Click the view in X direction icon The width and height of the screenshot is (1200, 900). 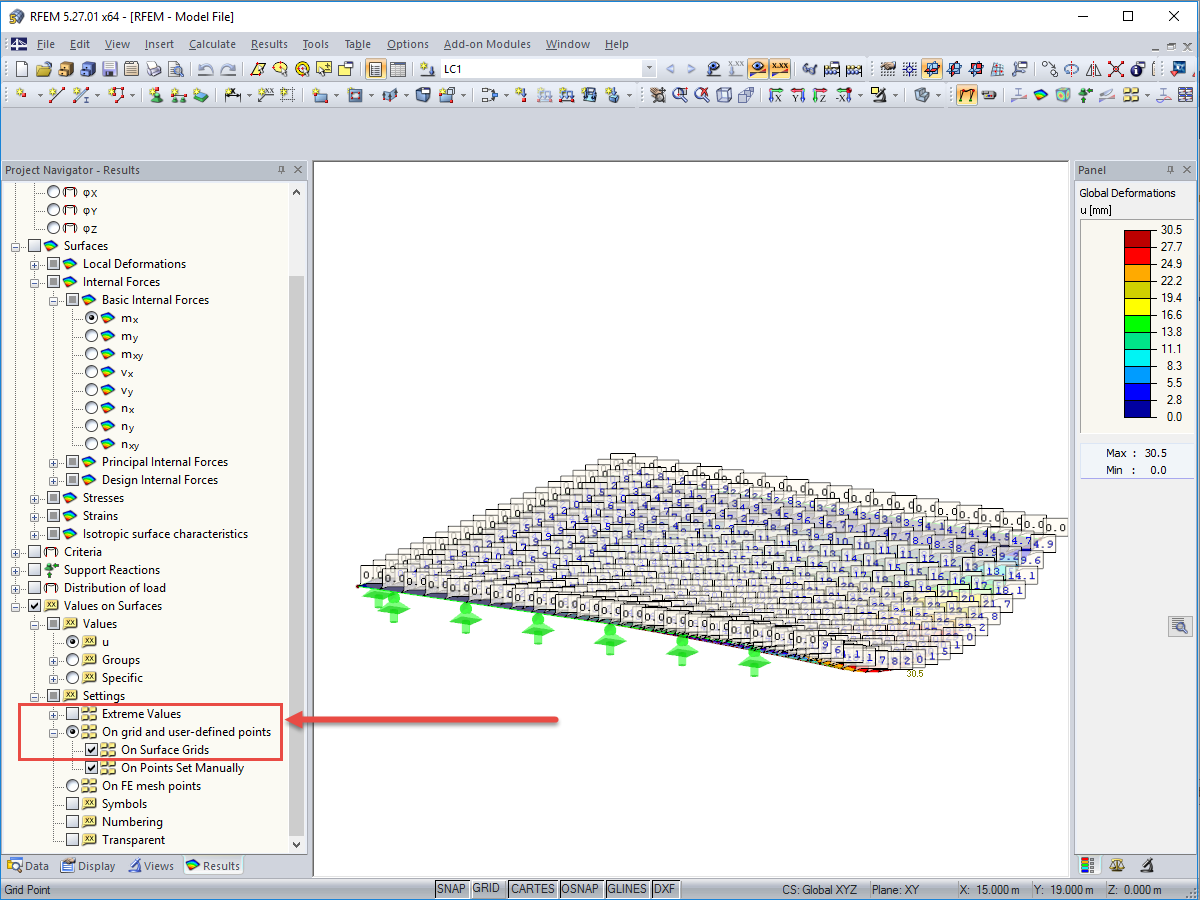pos(776,95)
